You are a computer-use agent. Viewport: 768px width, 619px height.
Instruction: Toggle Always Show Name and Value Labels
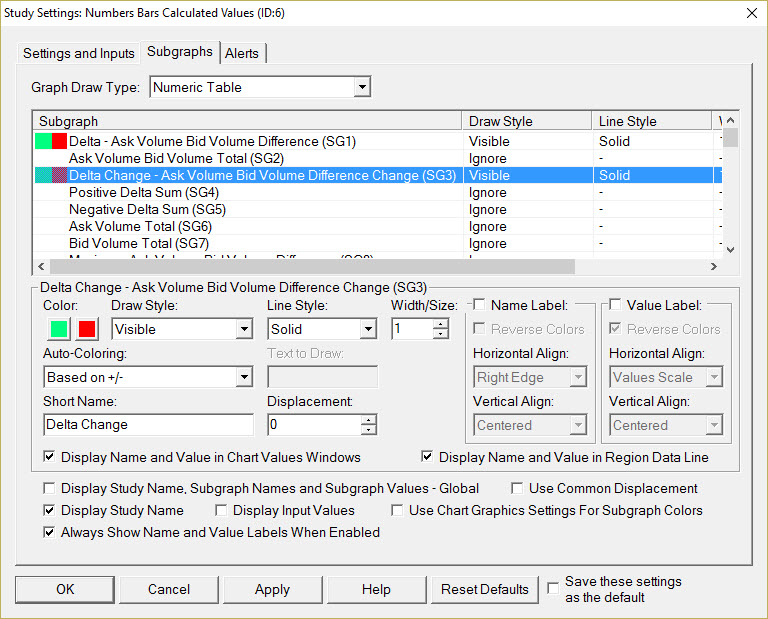pos(49,532)
